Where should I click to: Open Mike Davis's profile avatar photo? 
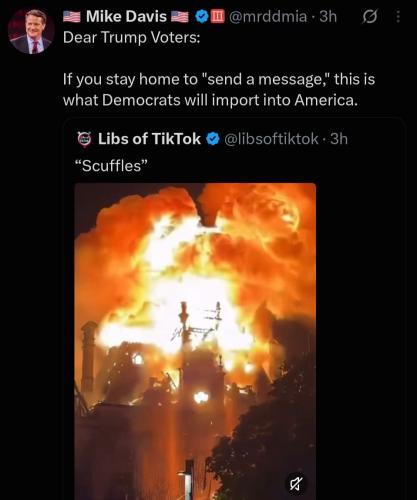[31, 31]
